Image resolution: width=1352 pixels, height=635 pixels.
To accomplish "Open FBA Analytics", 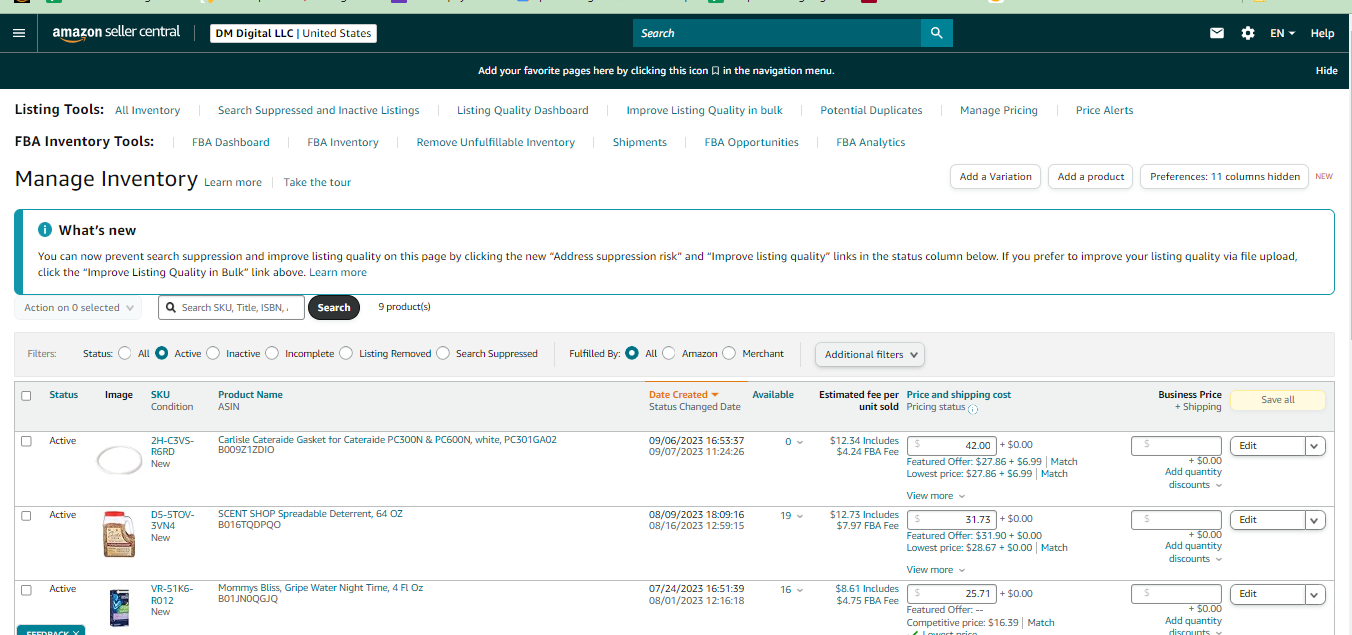I will click(871, 142).
